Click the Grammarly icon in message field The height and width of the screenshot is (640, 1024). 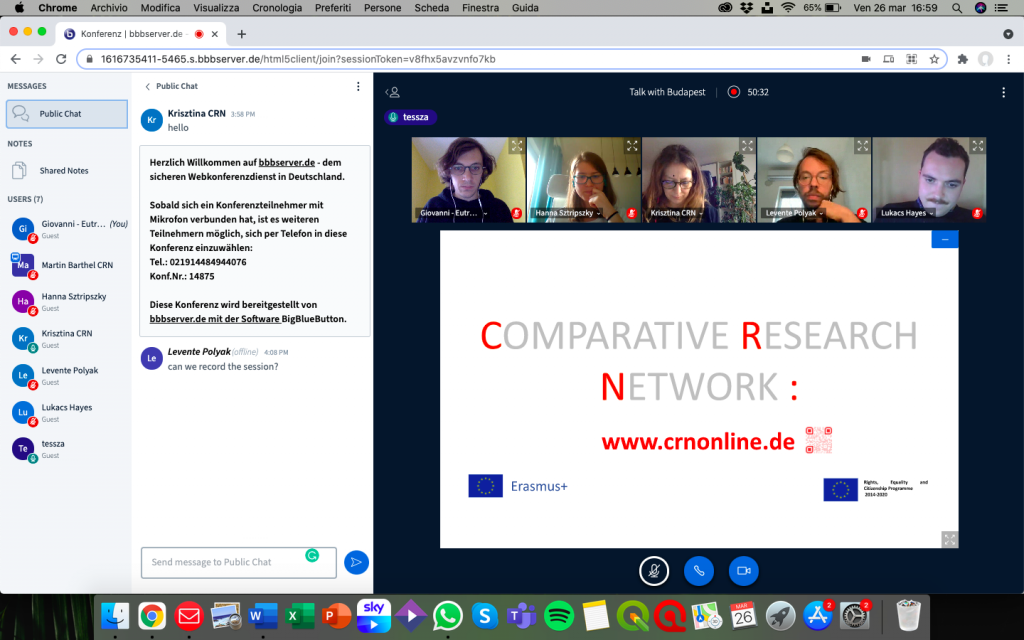(312, 556)
